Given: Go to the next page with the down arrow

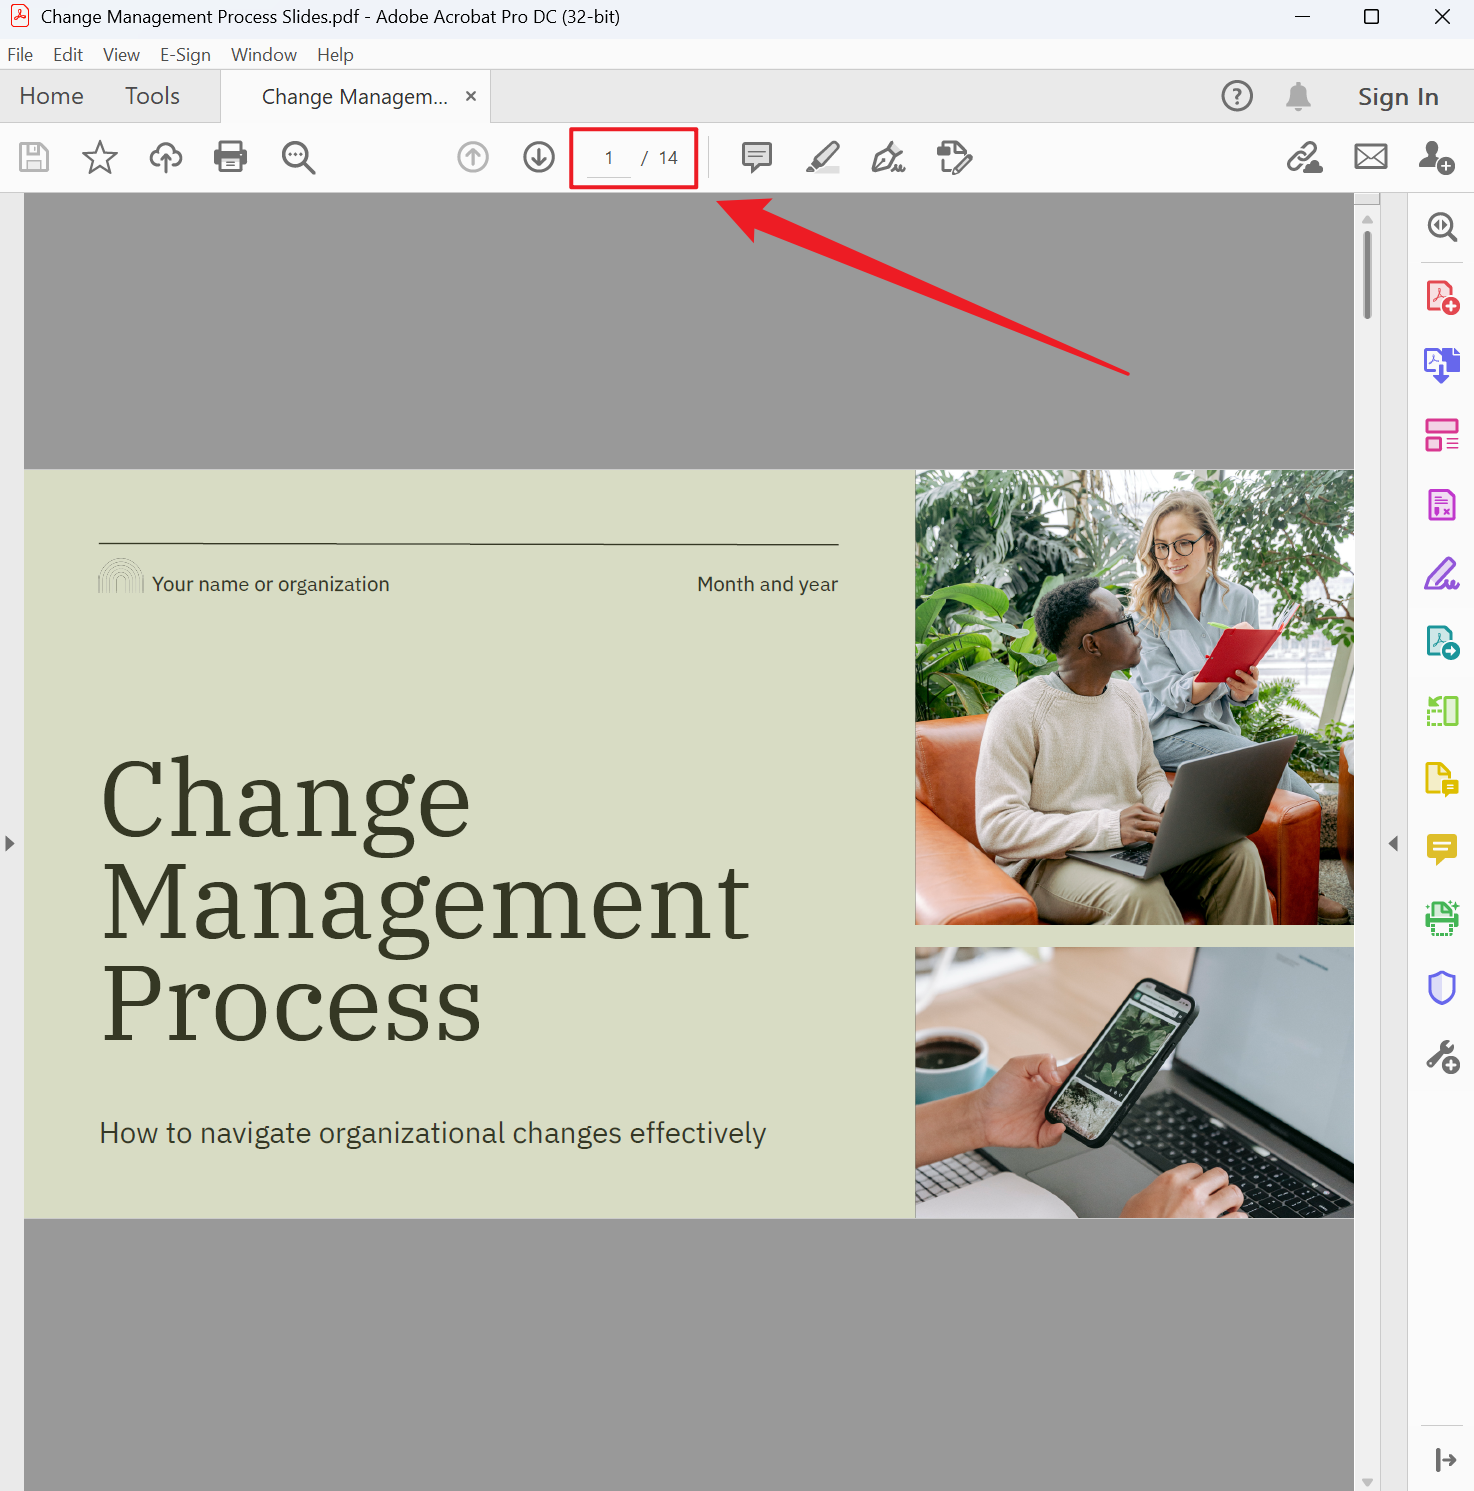Looking at the screenshot, I should coord(538,157).
